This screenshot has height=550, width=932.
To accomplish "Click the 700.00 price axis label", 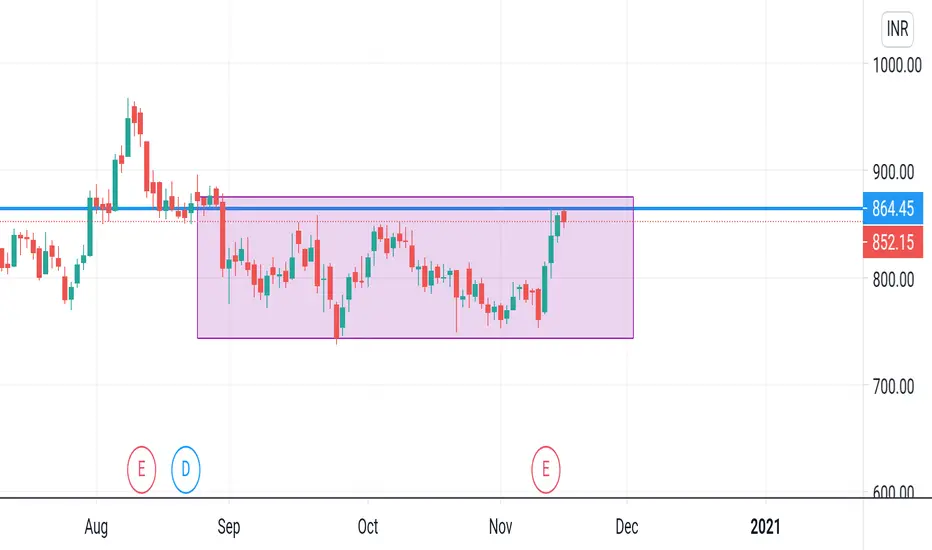I will [893, 387].
